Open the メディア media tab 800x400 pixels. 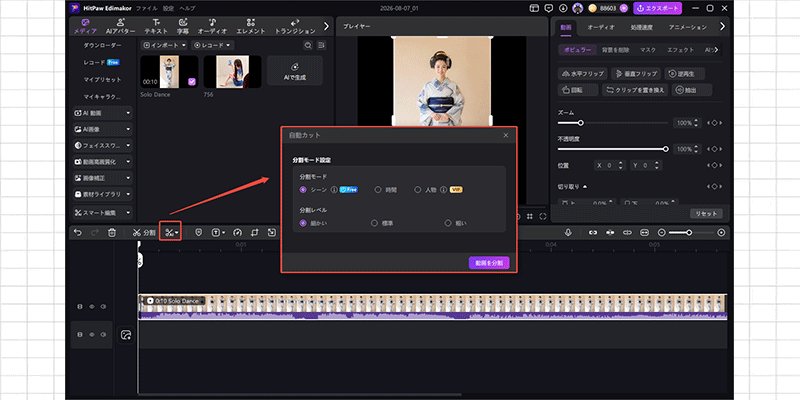pos(85,26)
